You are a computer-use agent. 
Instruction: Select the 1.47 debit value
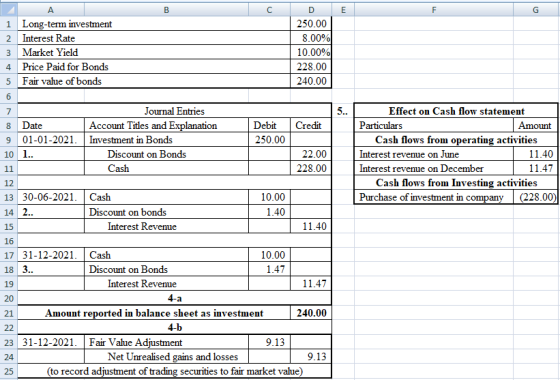click(x=269, y=269)
